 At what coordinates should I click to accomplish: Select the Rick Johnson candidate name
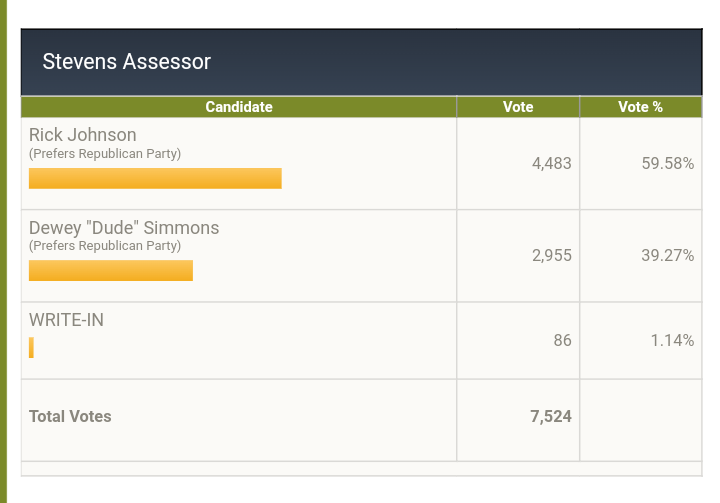83,135
